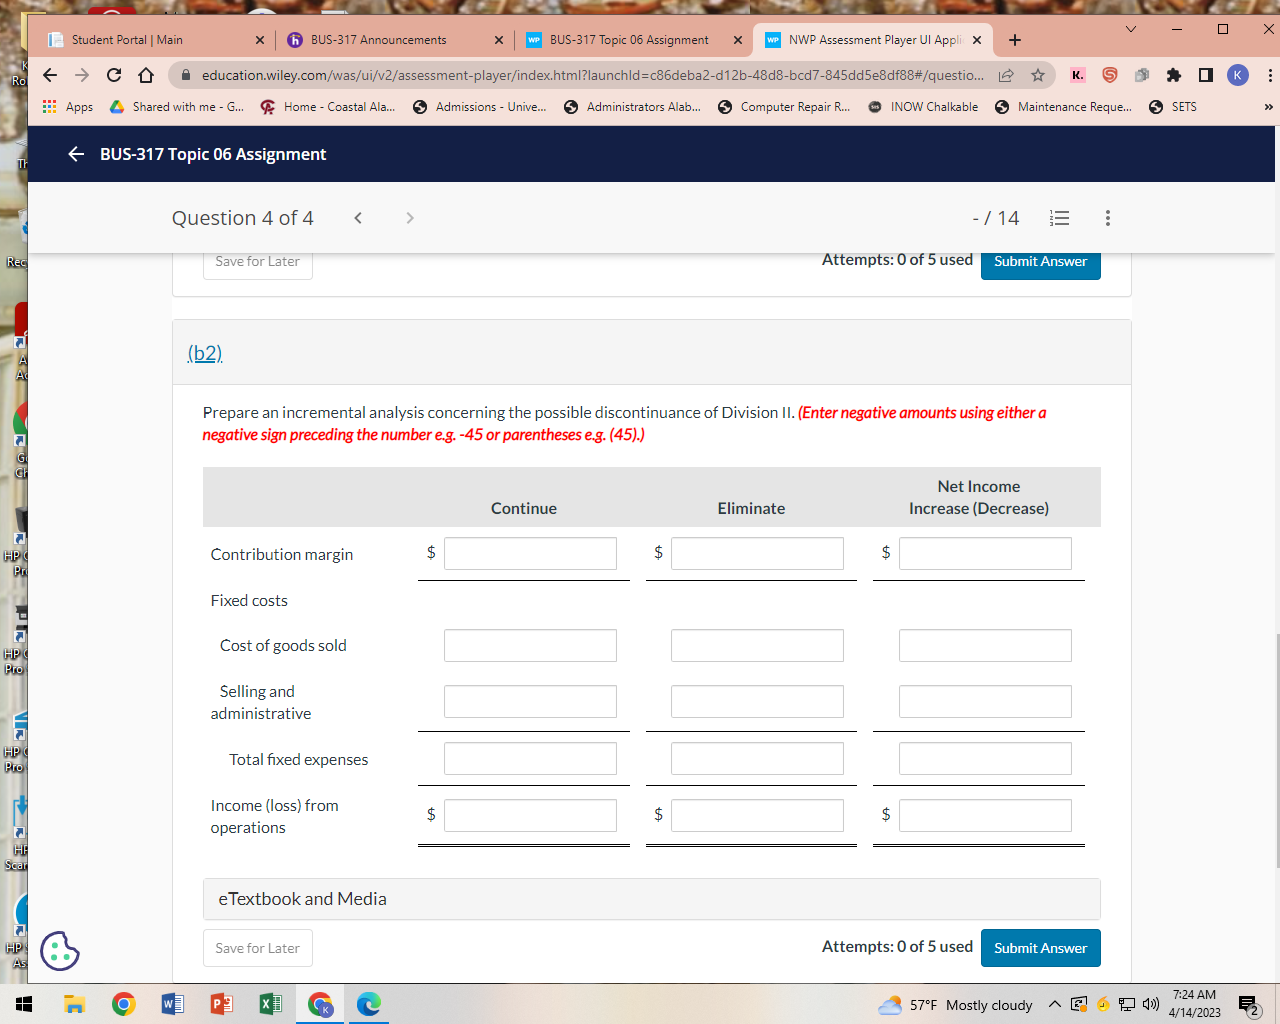This screenshot has width=1280, height=1024.
Task: Click the previous question arrow
Action: coord(357,218)
